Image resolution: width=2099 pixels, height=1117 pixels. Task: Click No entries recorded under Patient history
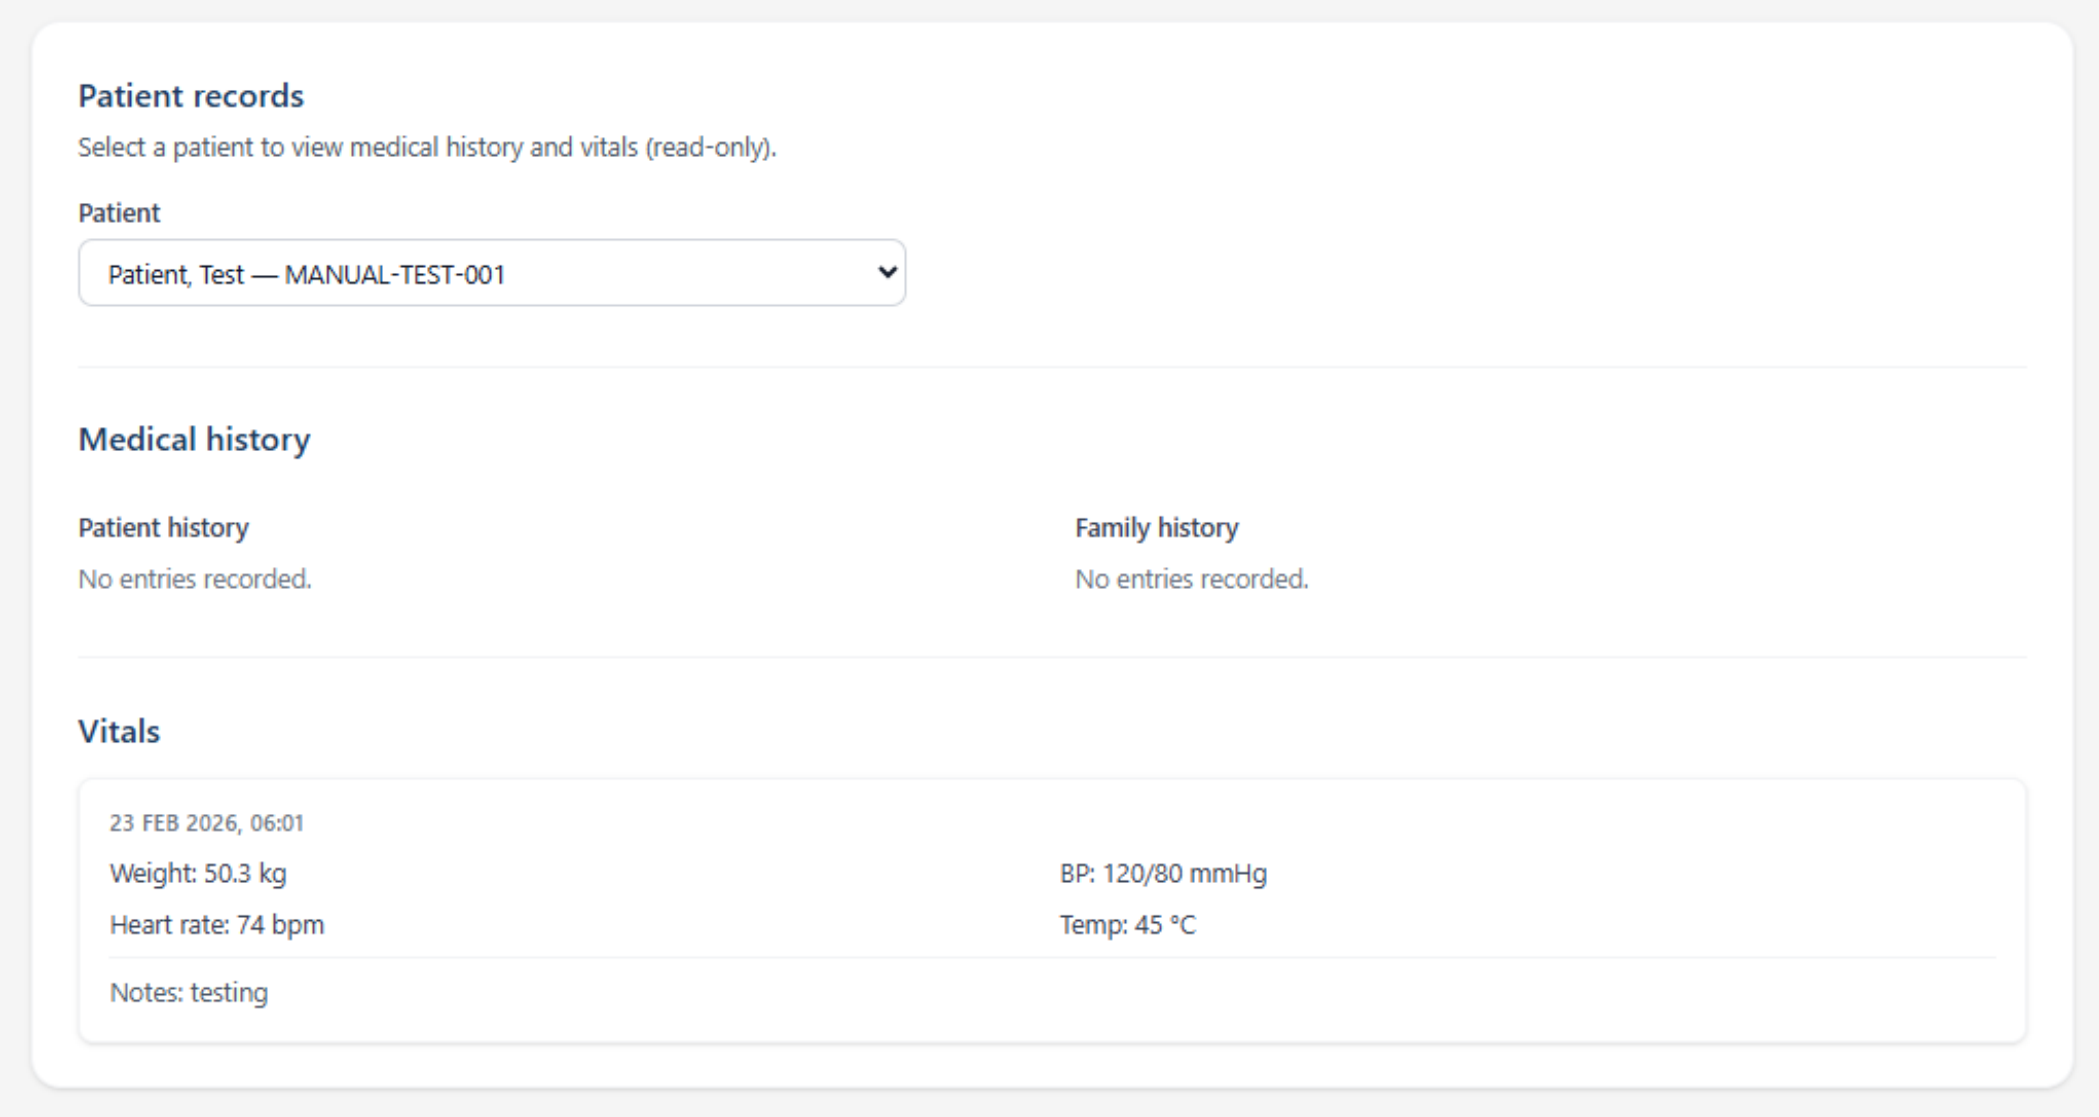click(x=195, y=579)
